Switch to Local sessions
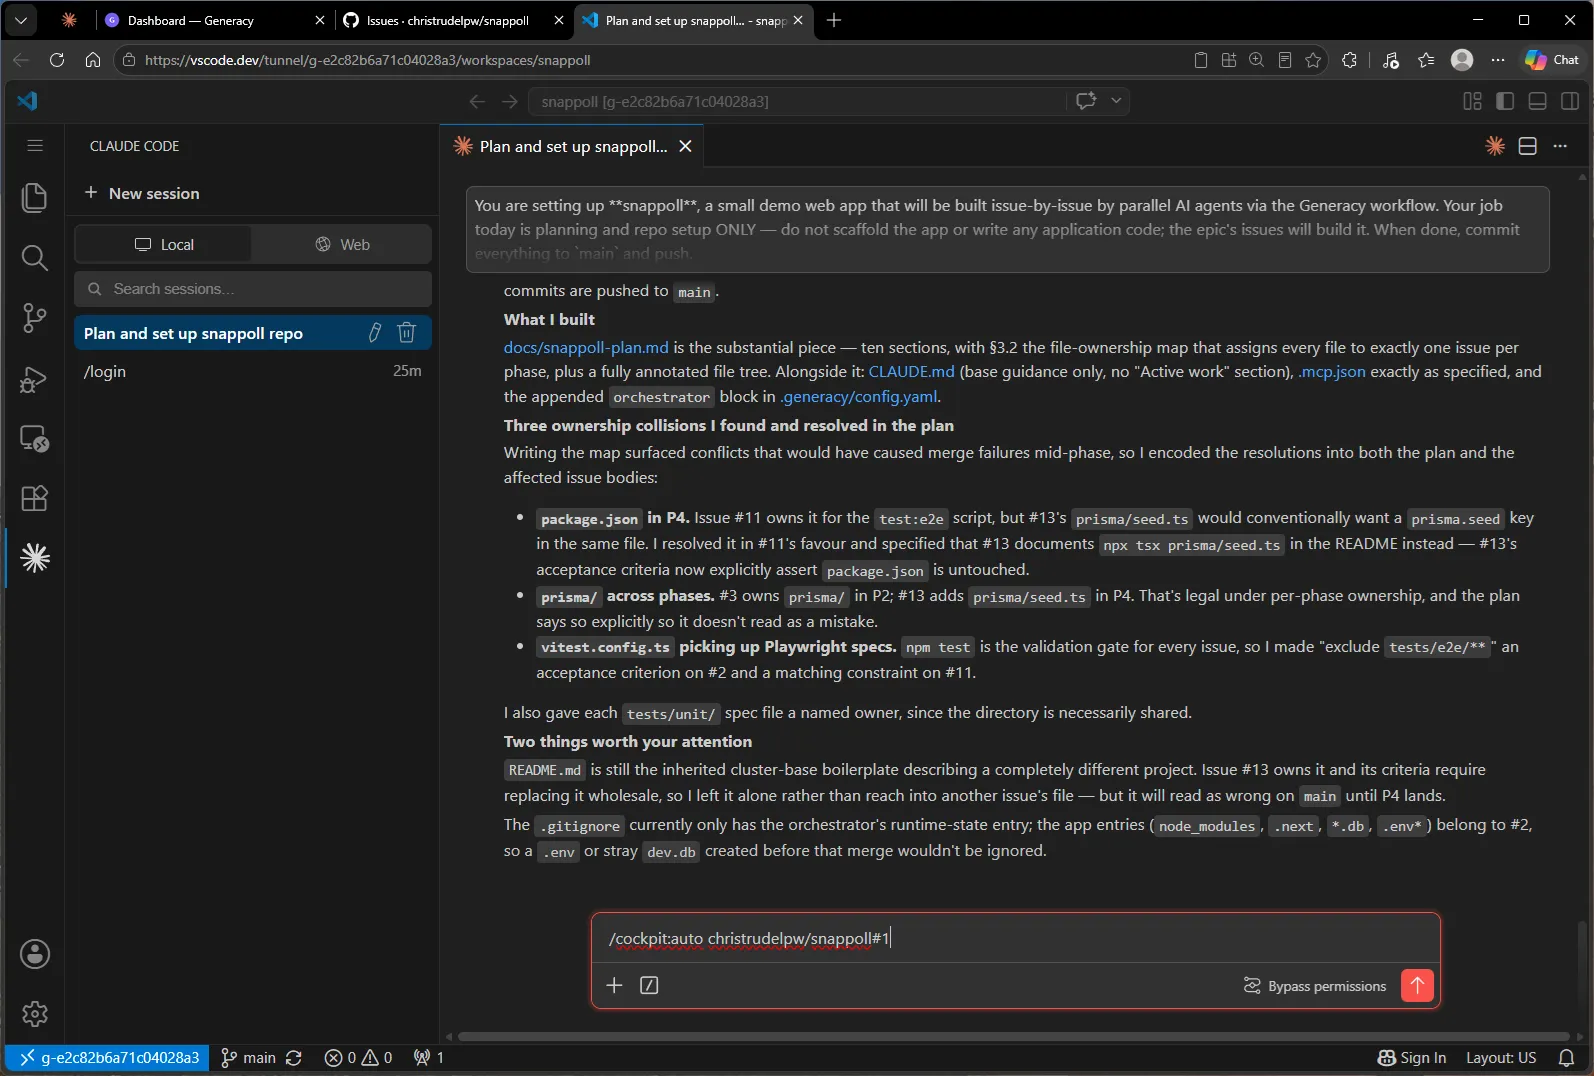This screenshot has width=1594, height=1076. (x=163, y=244)
